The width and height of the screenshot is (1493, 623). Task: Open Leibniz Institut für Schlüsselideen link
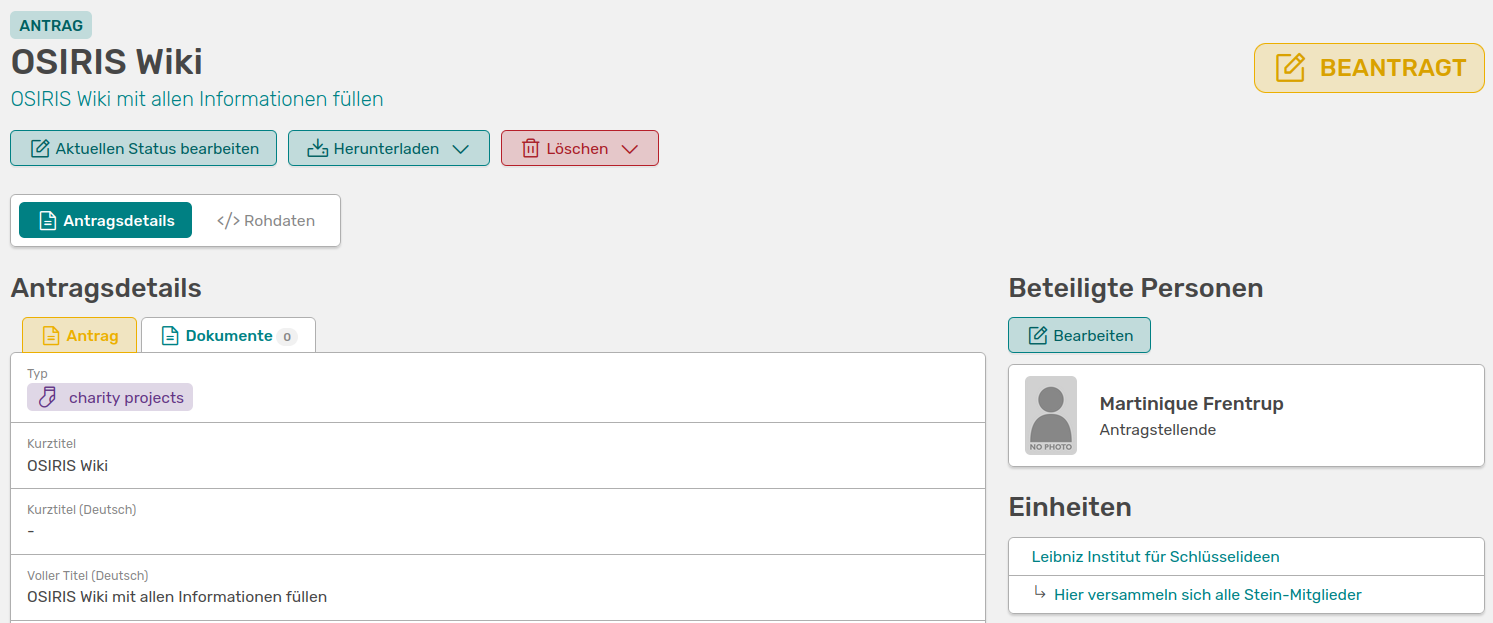coord(1155,557)
